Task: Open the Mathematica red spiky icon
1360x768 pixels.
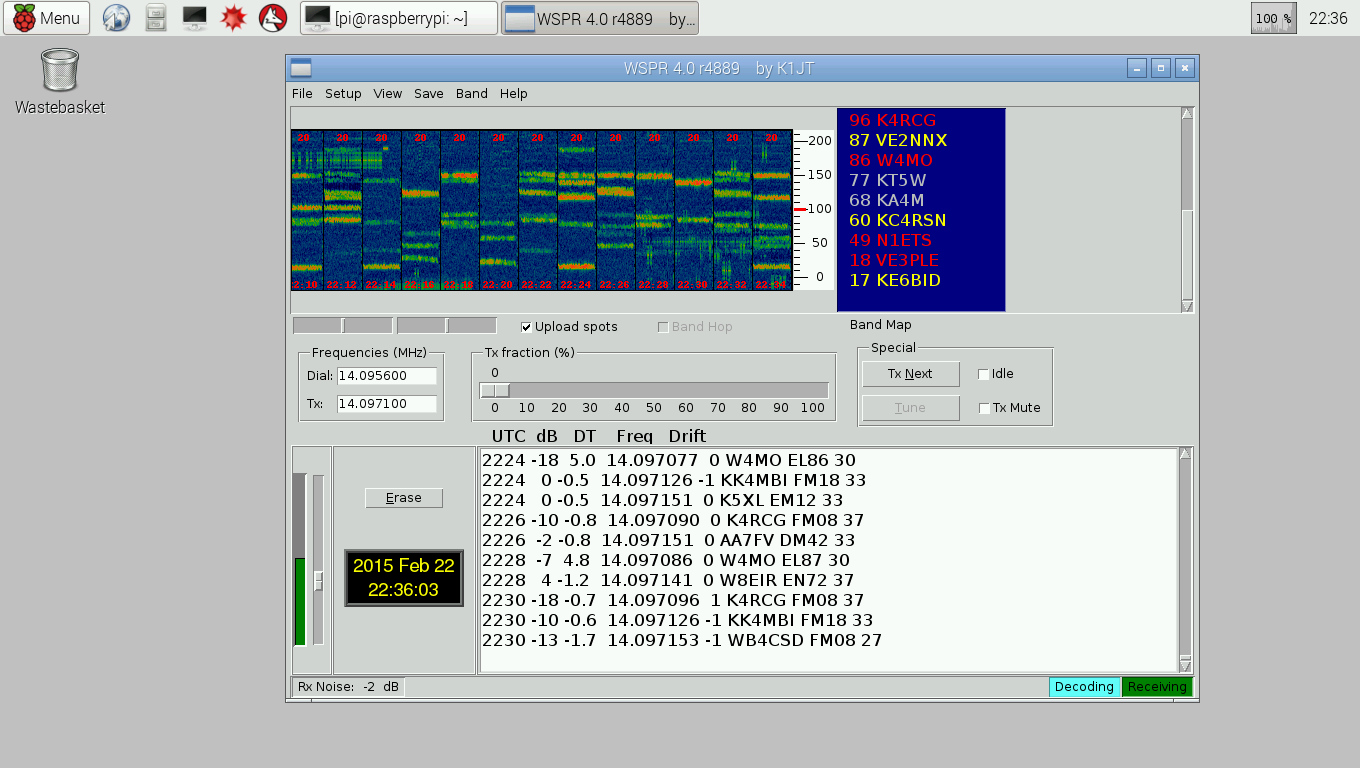Action: 233,18
